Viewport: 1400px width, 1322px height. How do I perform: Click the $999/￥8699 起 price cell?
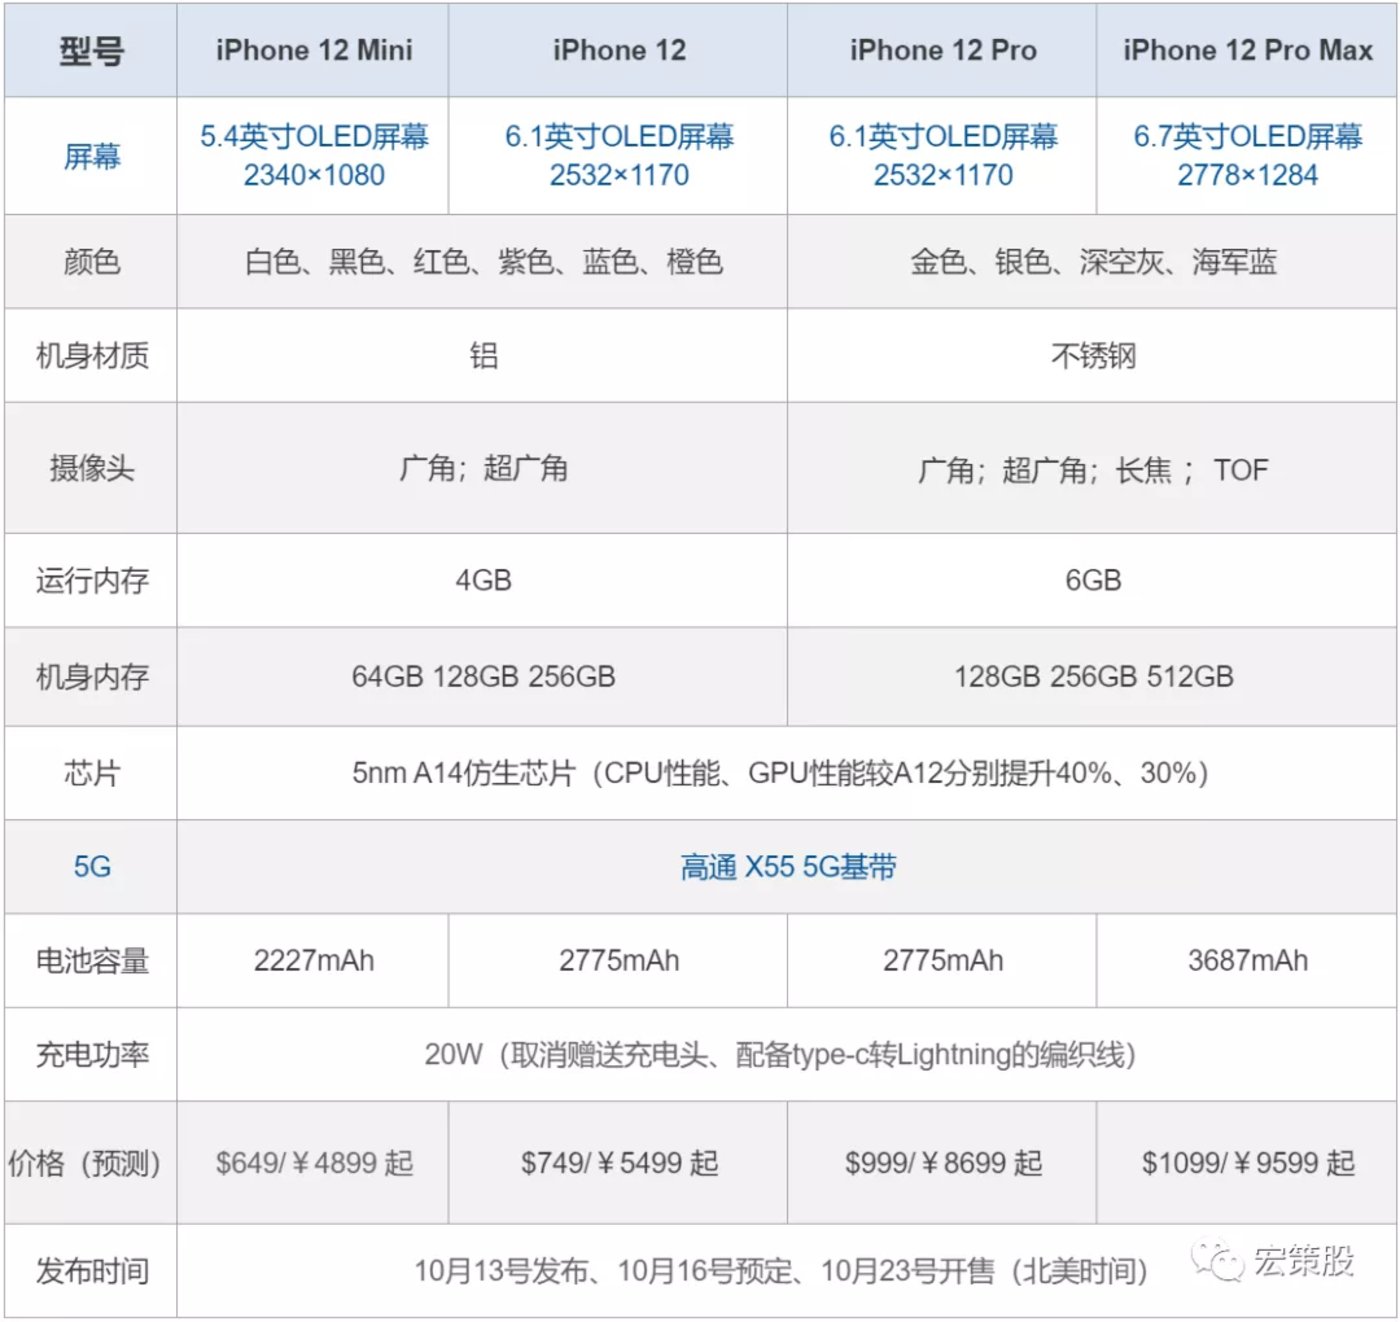(x=941, y=1164)
